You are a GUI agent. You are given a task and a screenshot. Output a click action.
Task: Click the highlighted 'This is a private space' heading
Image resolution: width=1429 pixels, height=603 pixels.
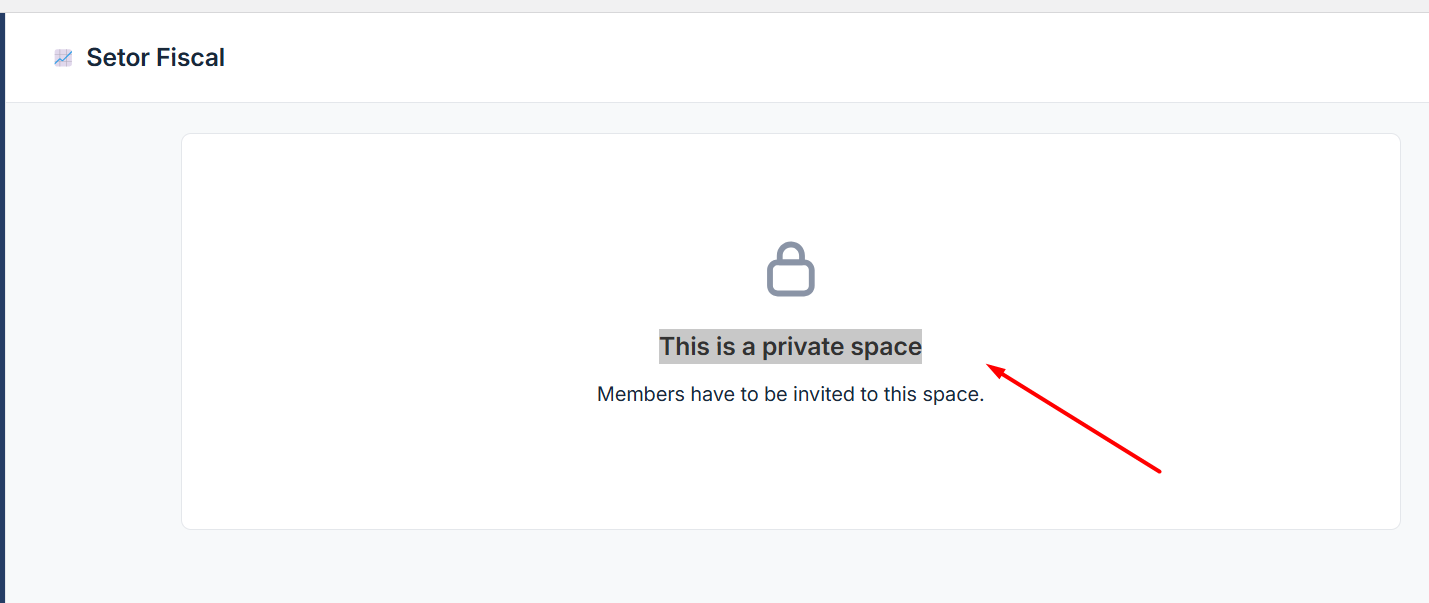(x=790, y=347)
